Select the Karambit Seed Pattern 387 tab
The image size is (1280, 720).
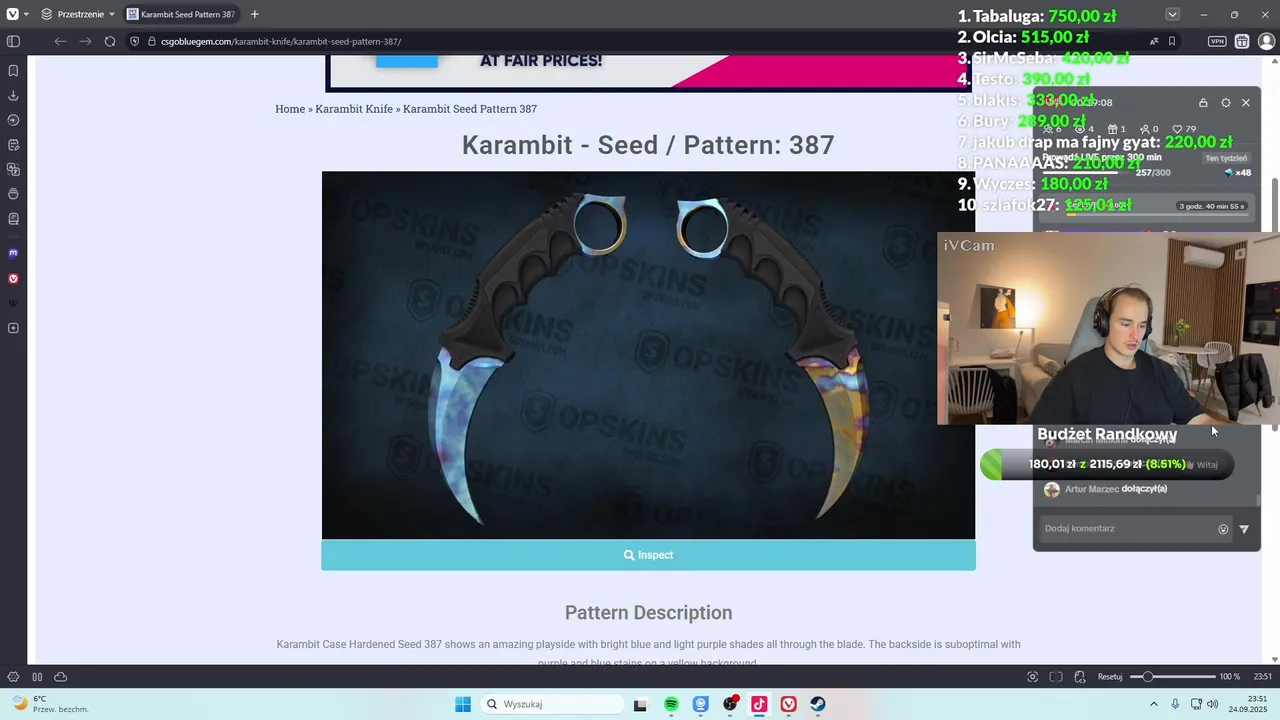[181, 14]
